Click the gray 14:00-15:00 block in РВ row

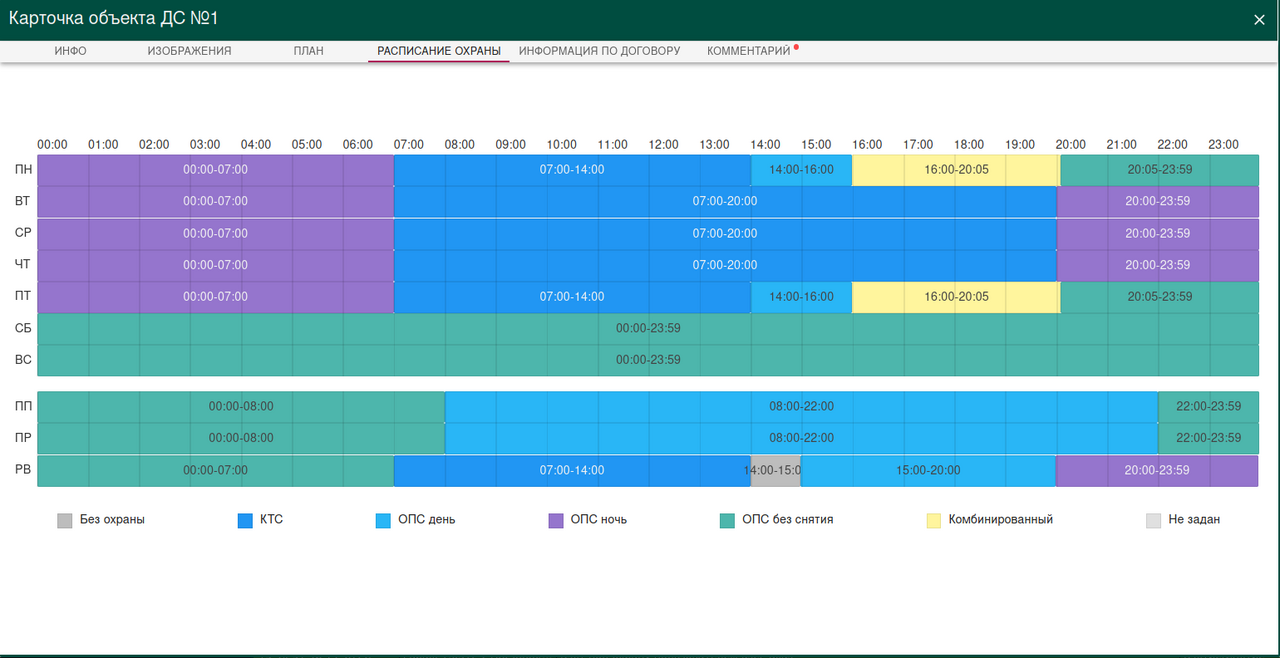coord(775,471)
